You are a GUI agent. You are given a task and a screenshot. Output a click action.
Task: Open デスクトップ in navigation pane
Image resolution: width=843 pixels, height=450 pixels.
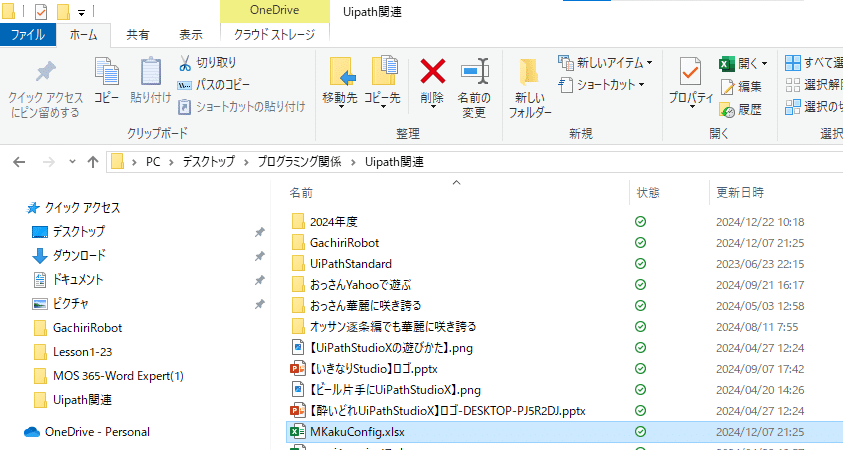[x=69, y=232]
